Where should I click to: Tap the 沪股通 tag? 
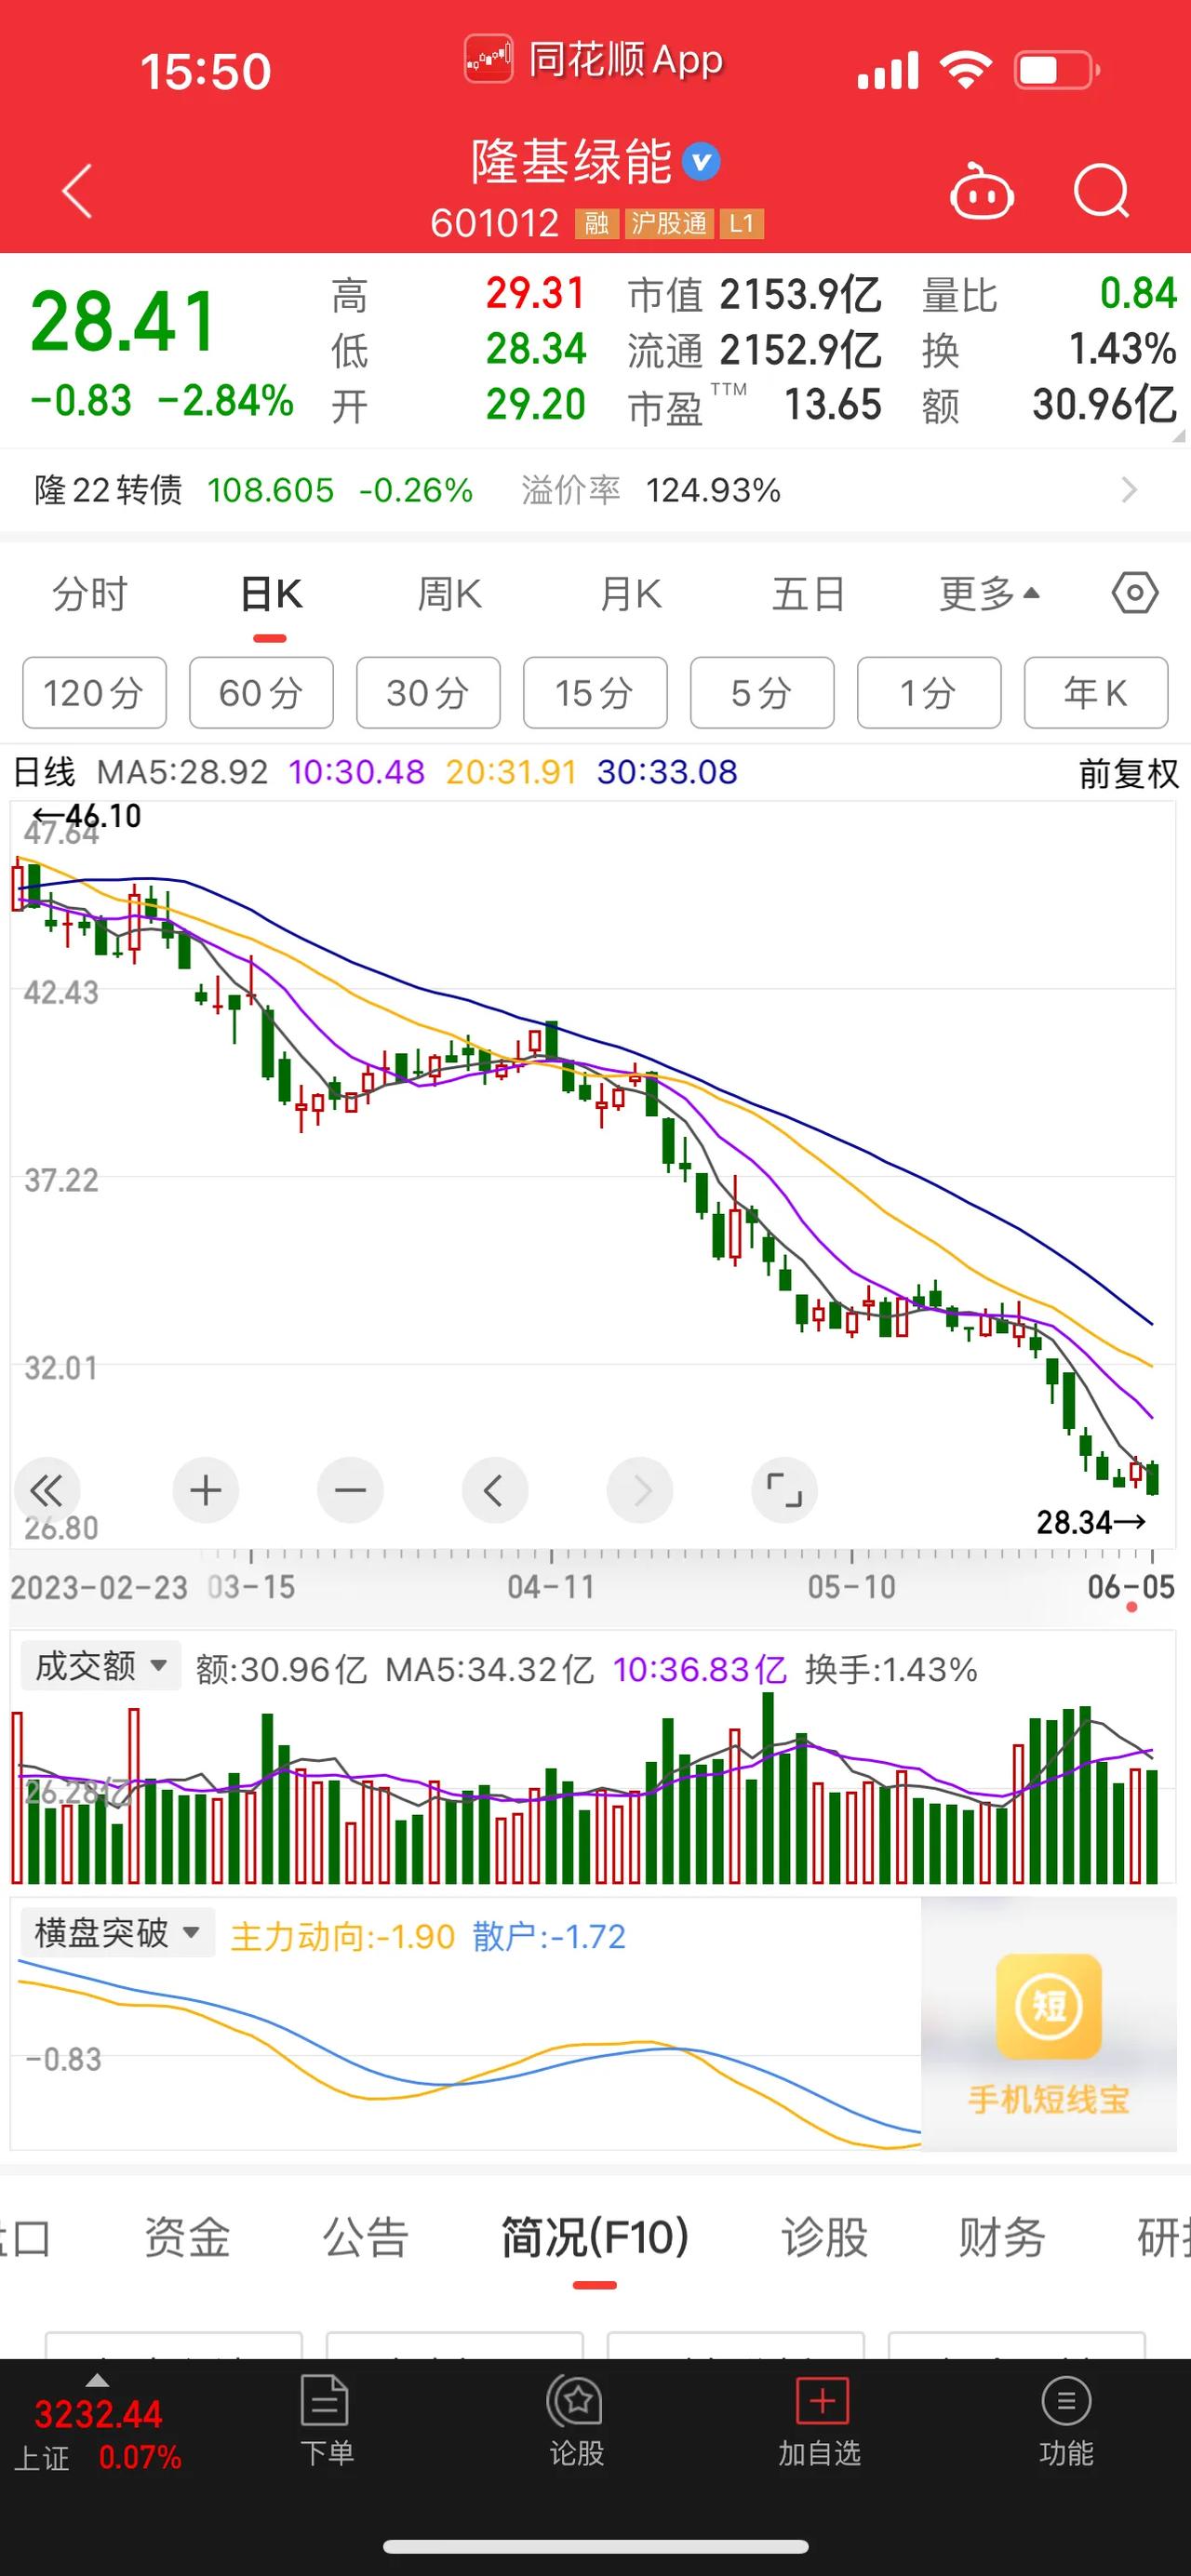point(669,223)
